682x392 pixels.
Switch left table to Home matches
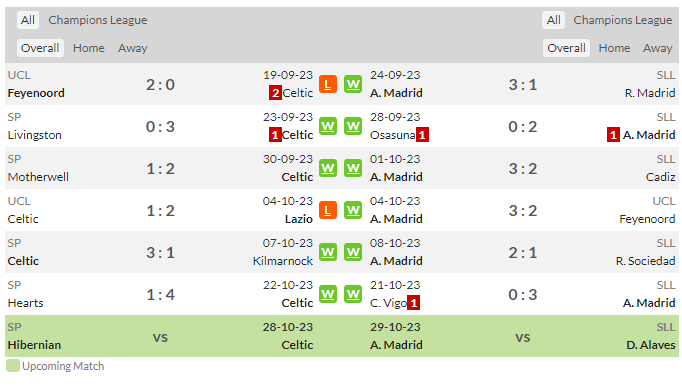coord(89,48)
